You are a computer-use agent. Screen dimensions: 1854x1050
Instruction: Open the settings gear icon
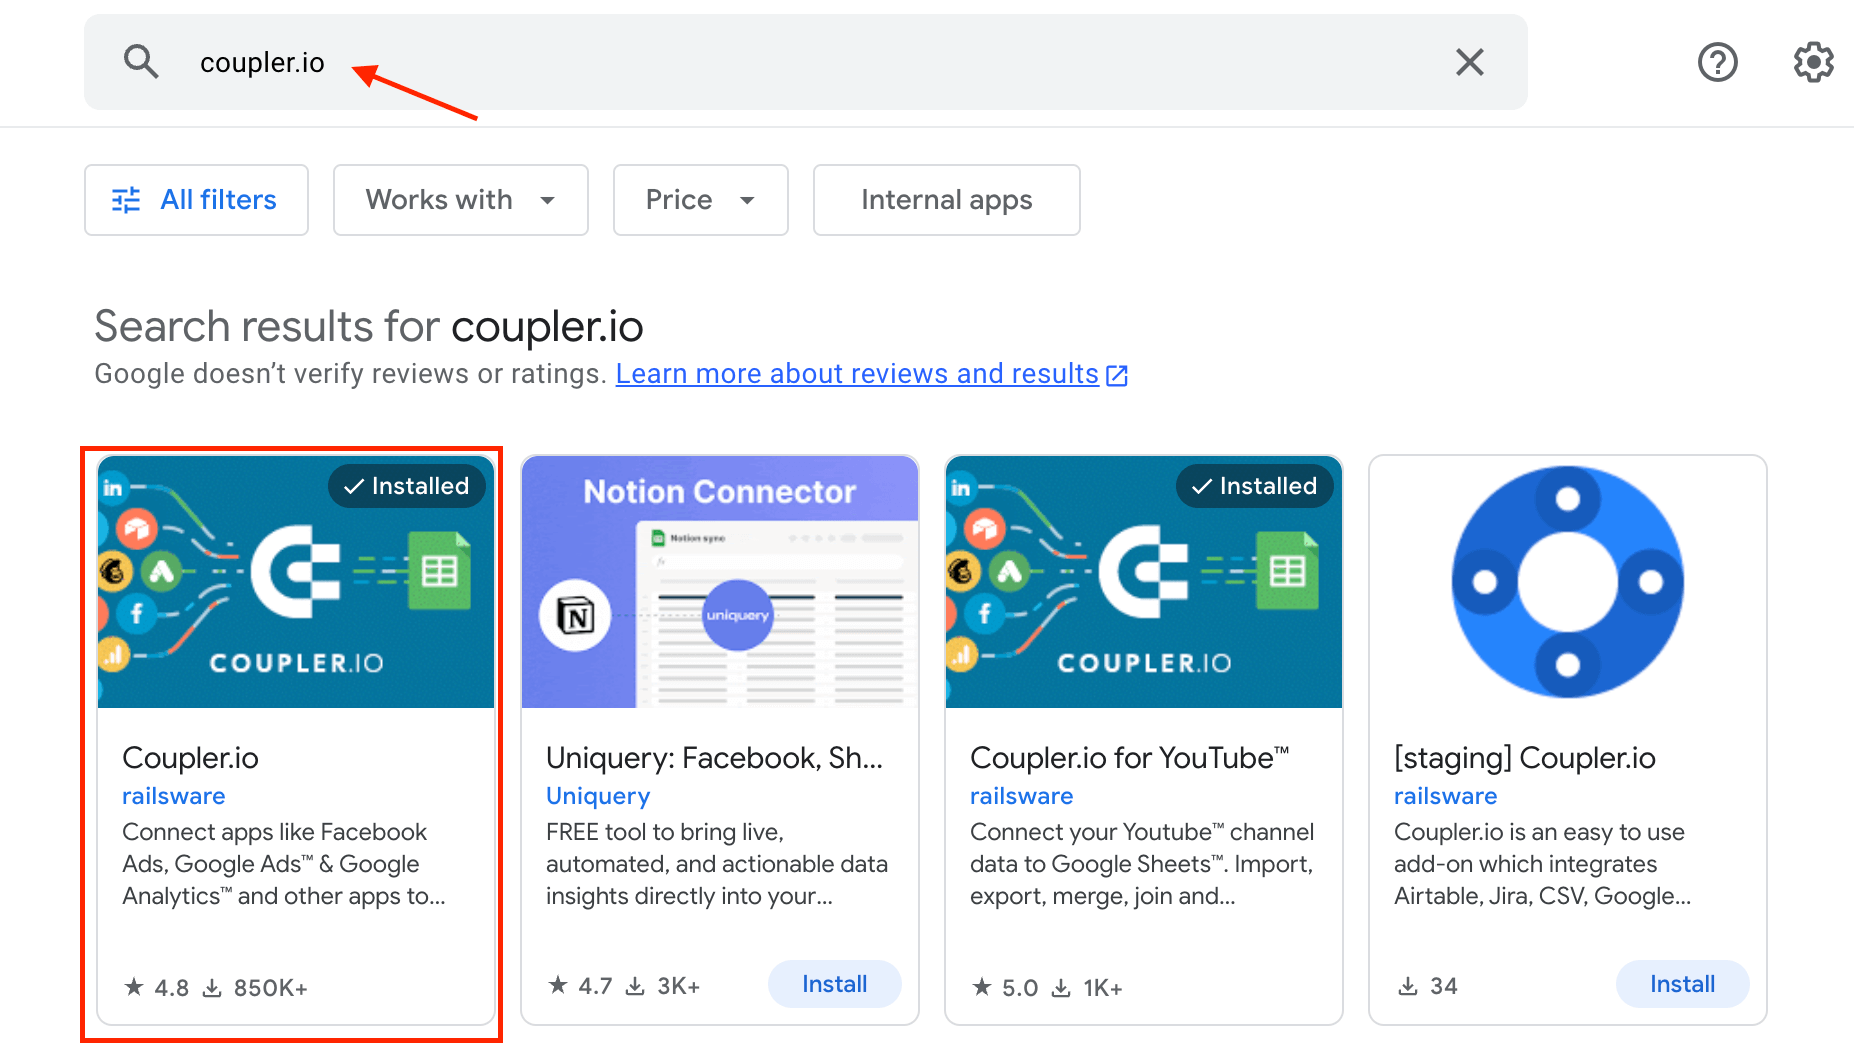coord(1812,62)
